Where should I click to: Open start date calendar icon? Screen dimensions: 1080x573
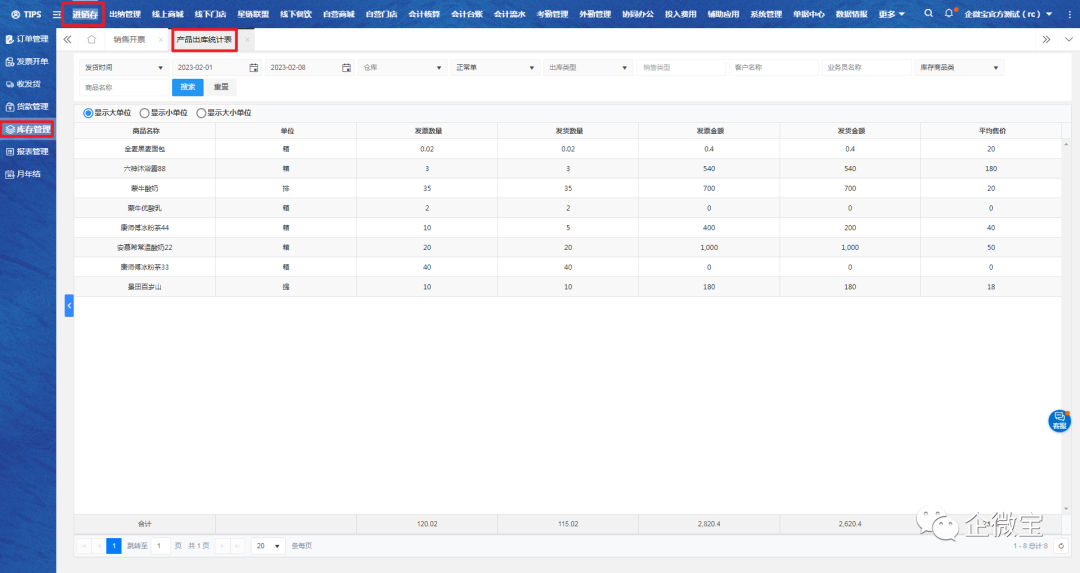[254, 68]
